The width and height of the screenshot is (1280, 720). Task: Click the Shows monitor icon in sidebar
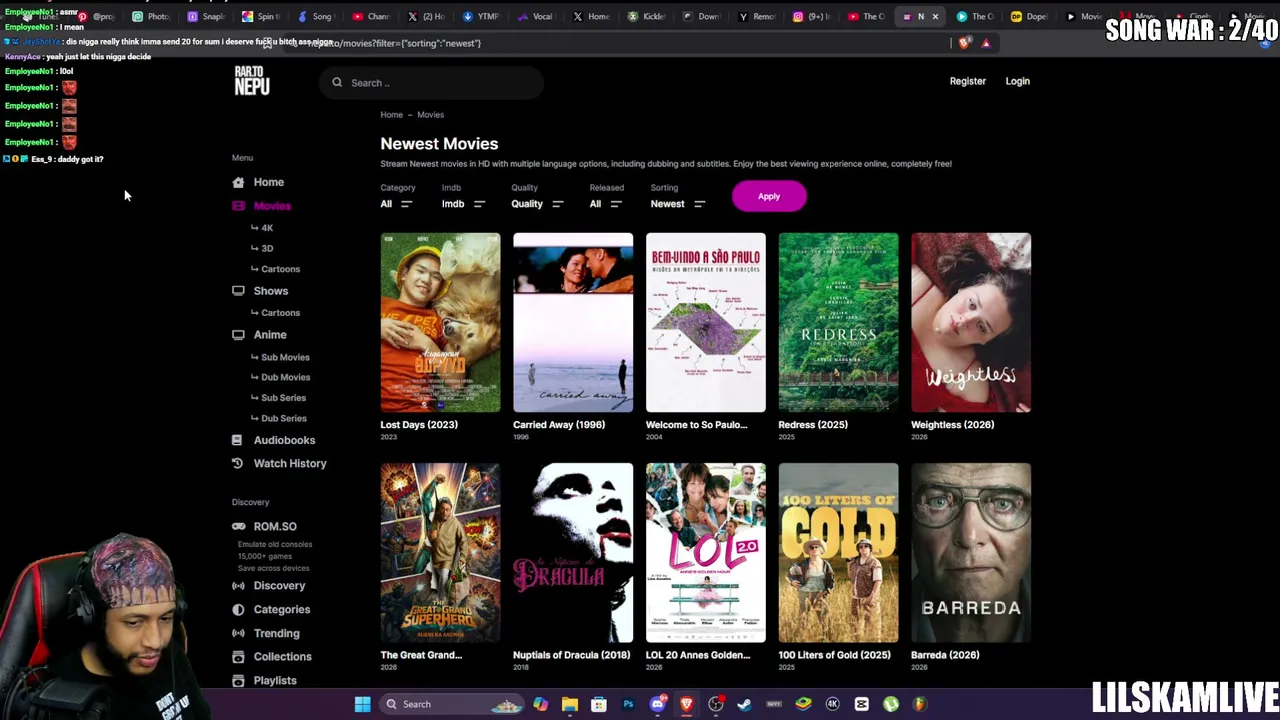[238, 291]
